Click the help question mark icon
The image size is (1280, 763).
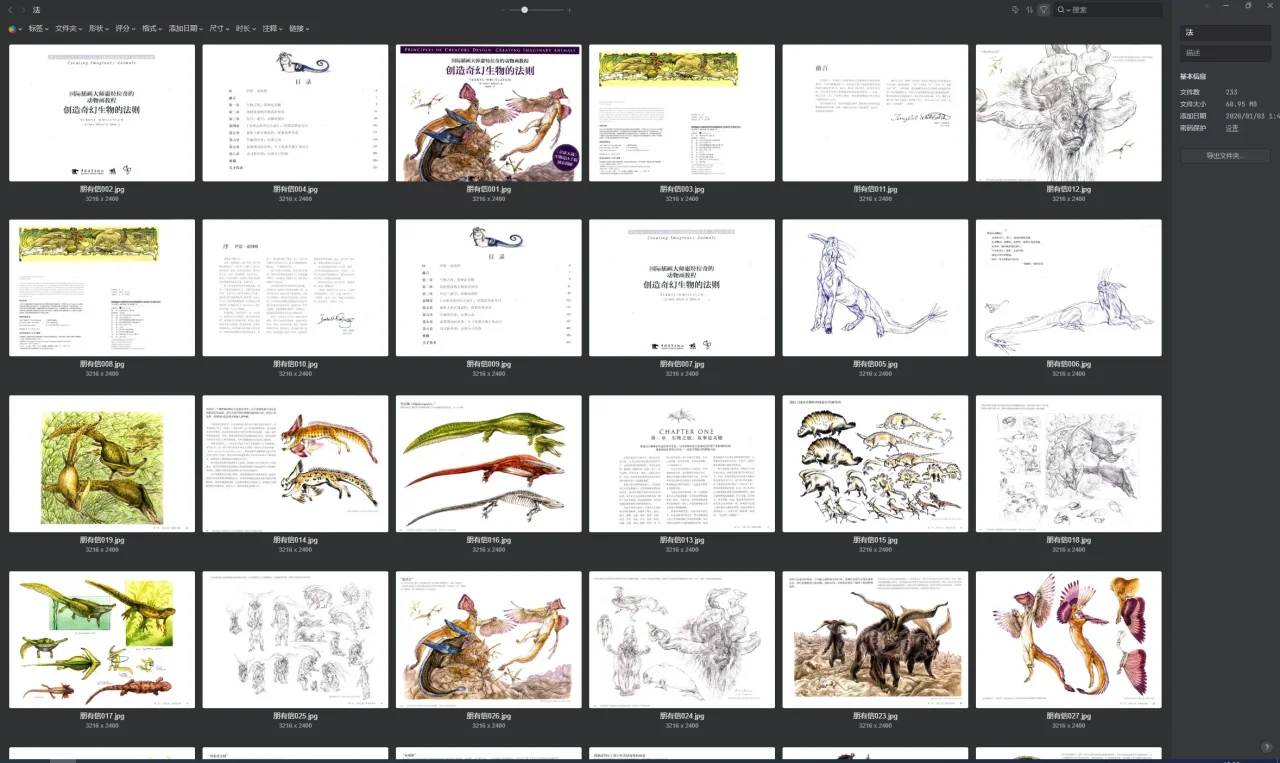[1266, 747]
